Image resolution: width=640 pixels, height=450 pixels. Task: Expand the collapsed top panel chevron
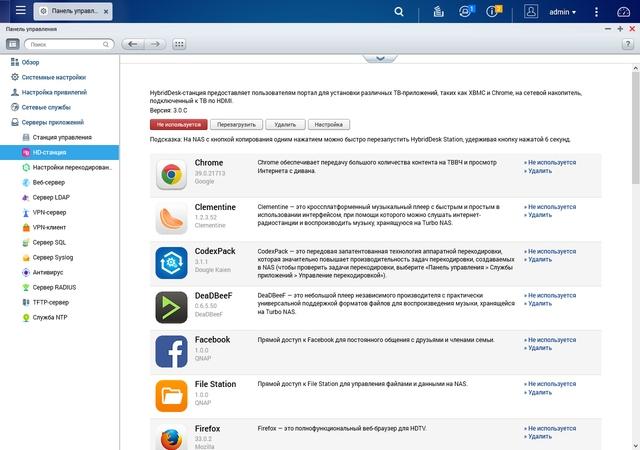point(380,58)
